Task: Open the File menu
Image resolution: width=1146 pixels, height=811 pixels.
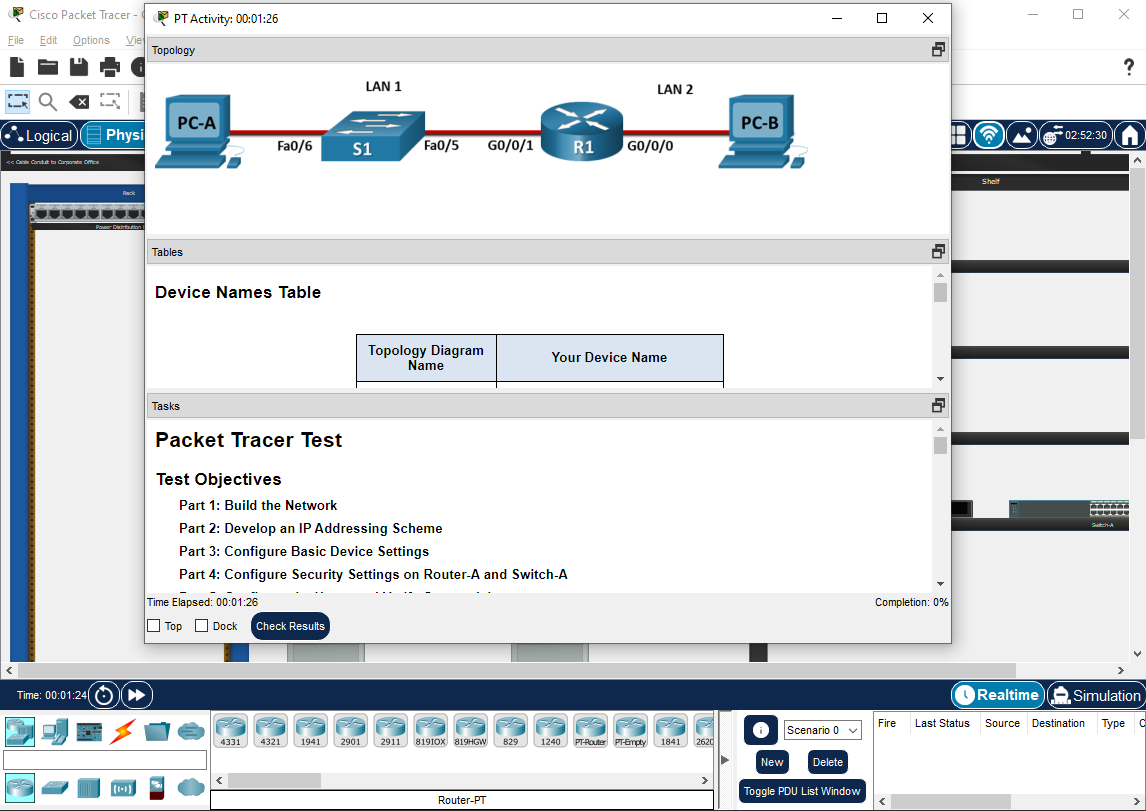Action: coord(15,40)
